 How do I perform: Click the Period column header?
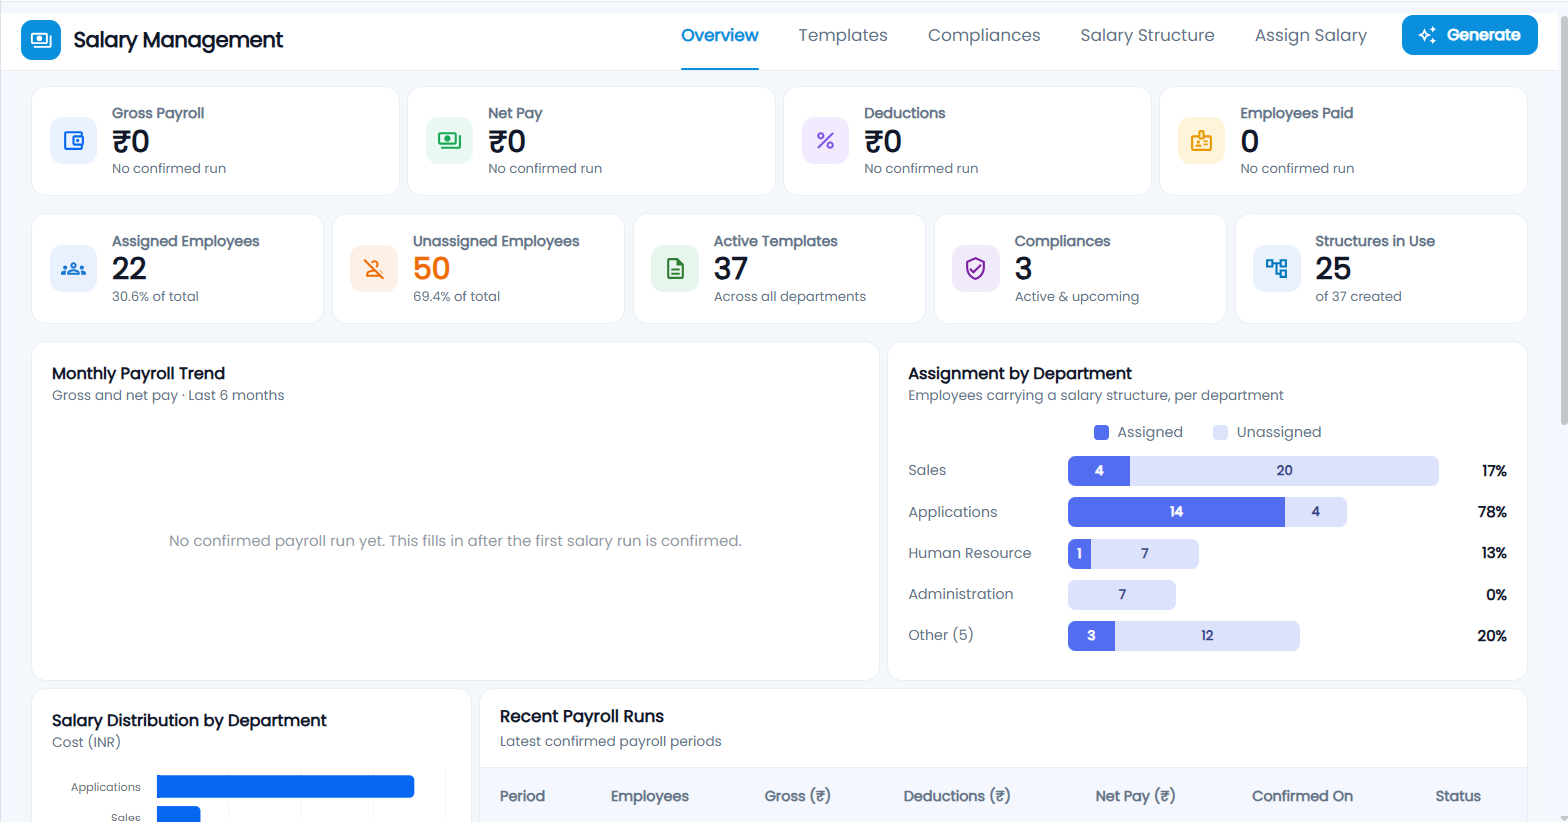[x=522, y=796]
